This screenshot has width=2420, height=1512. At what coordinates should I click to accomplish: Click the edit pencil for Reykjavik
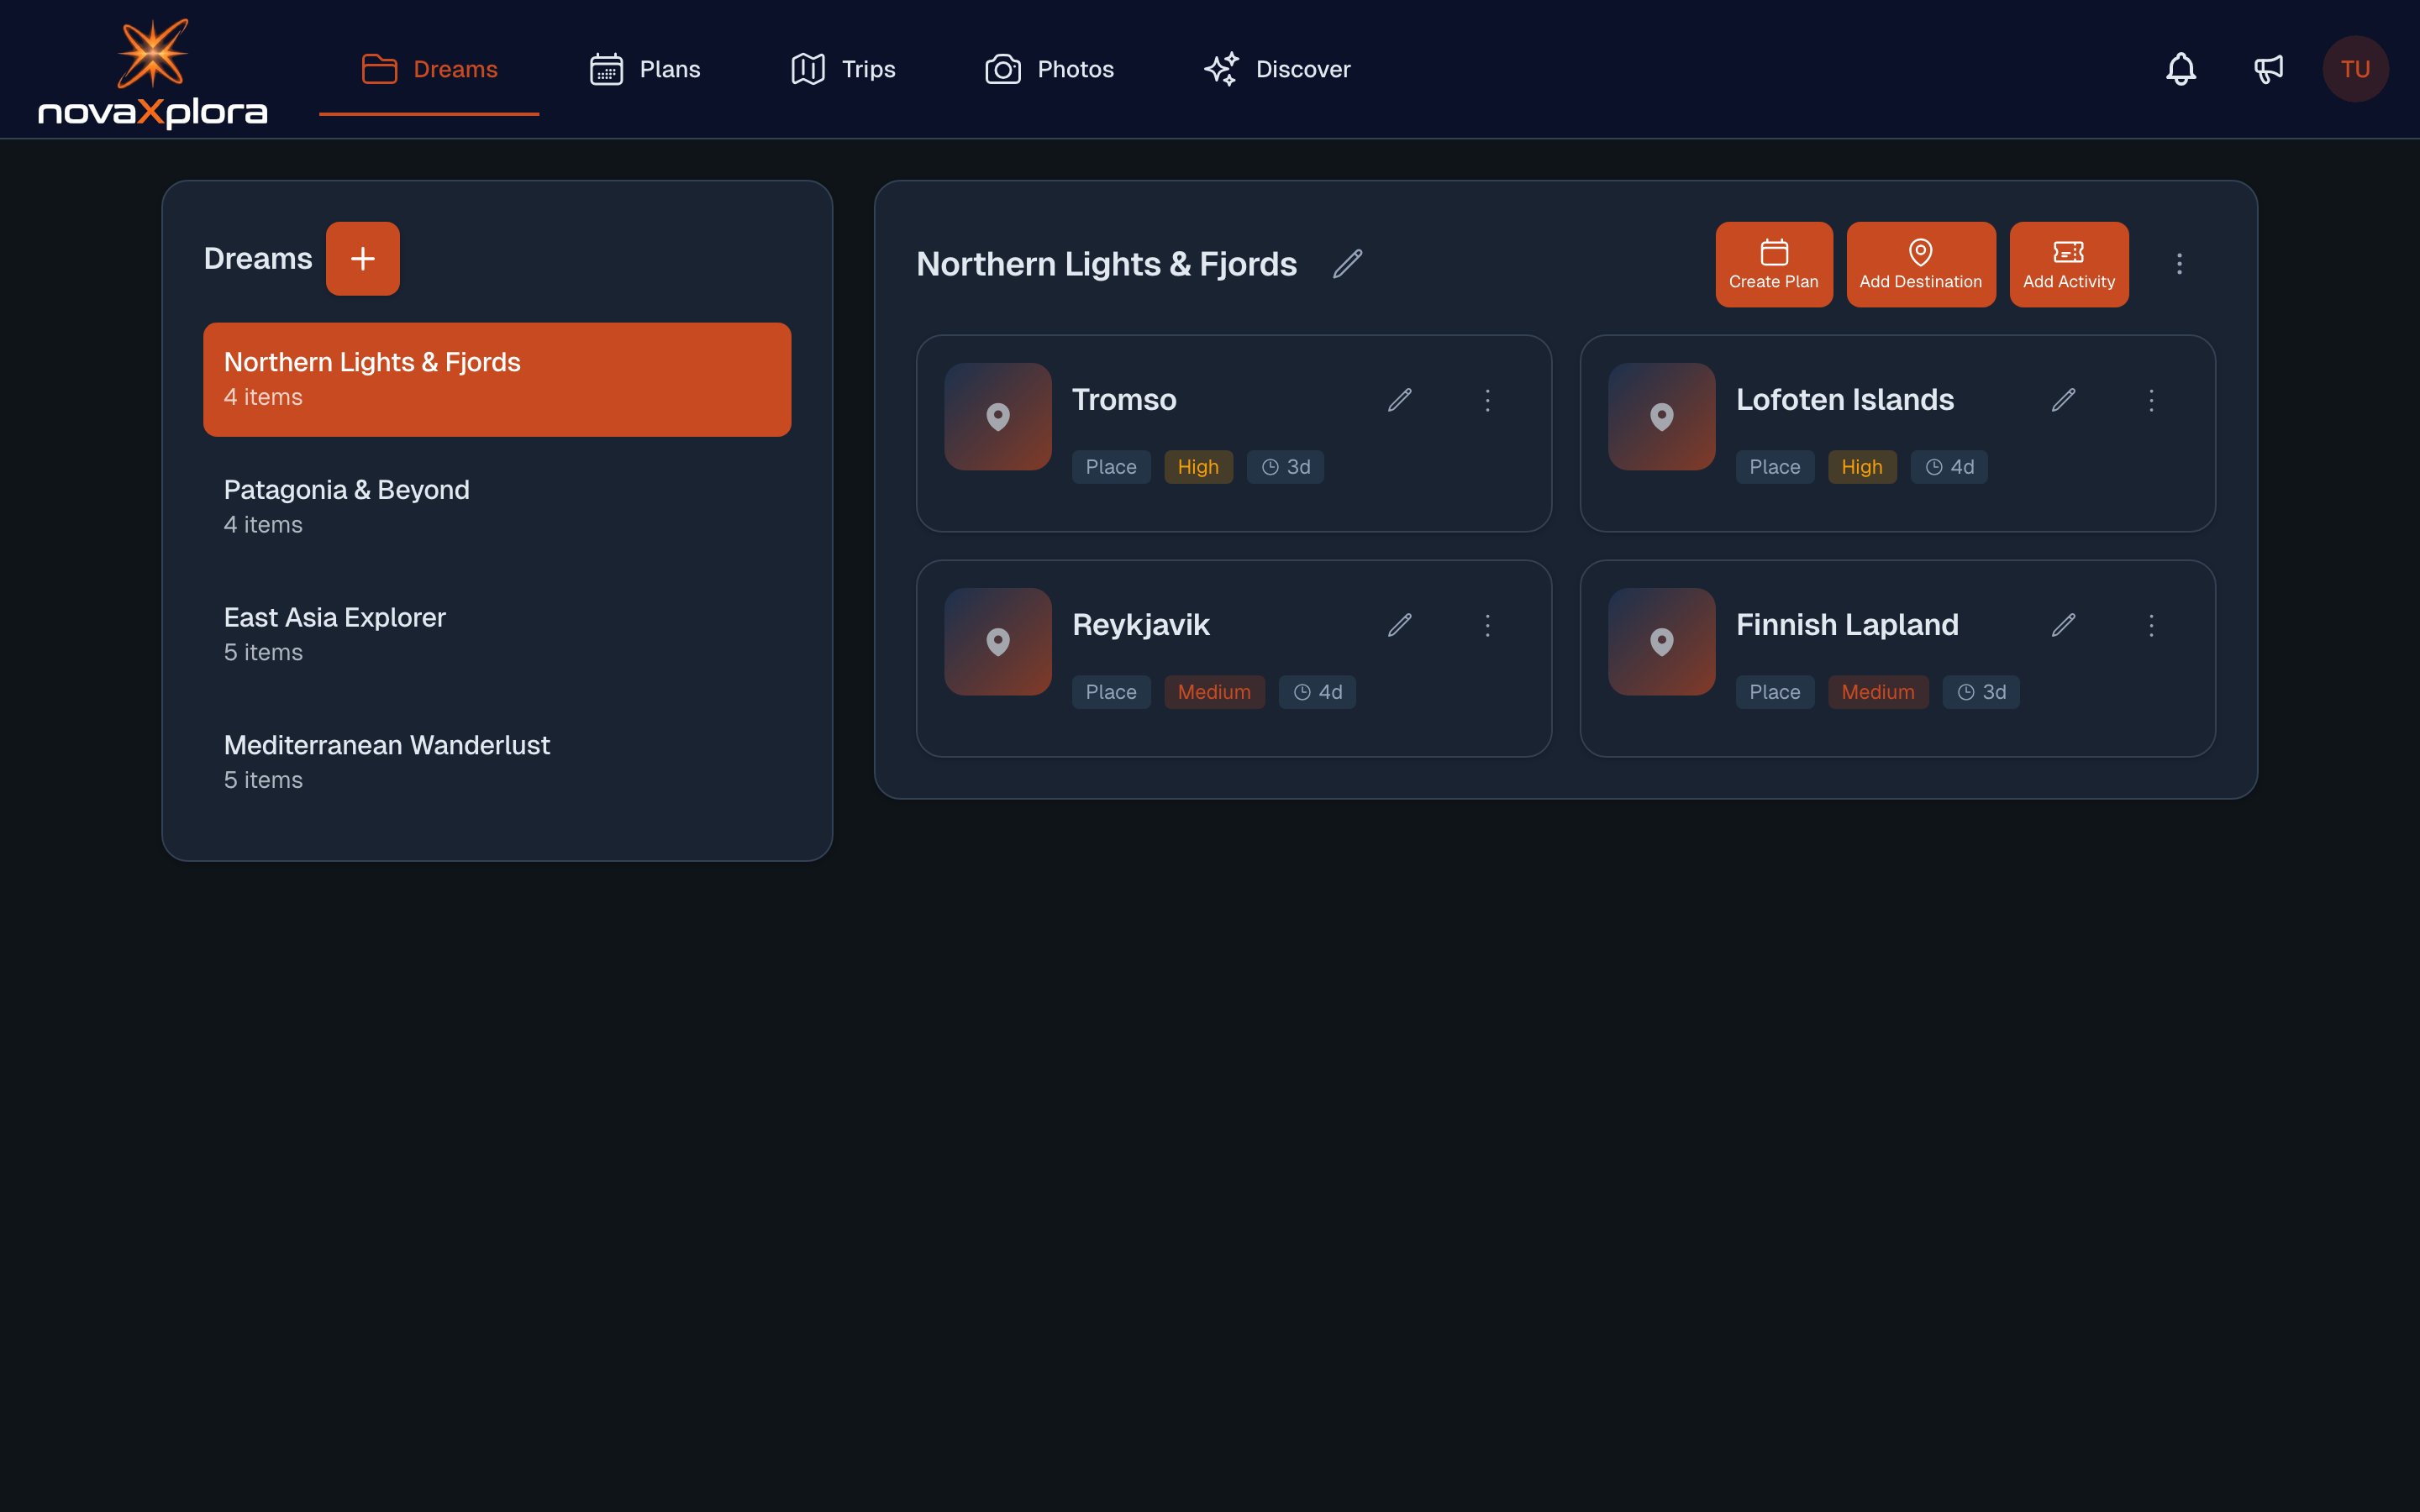(x=1399, y=625)
